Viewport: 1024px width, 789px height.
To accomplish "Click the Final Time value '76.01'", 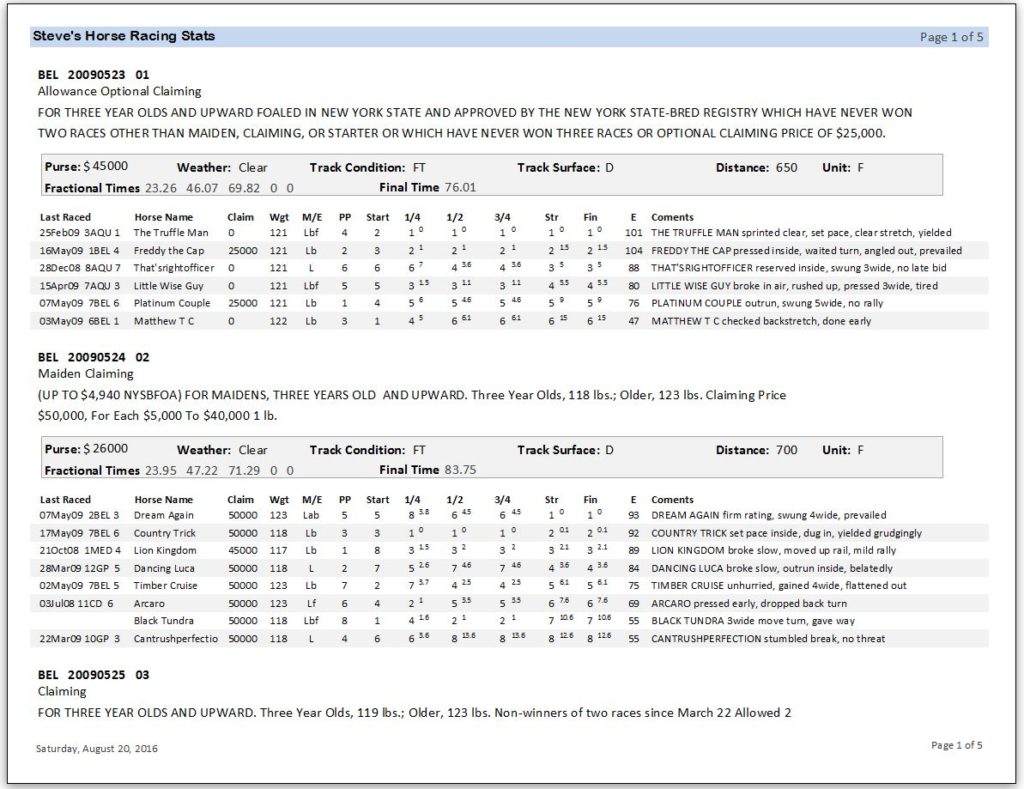I will coord(460,187).
